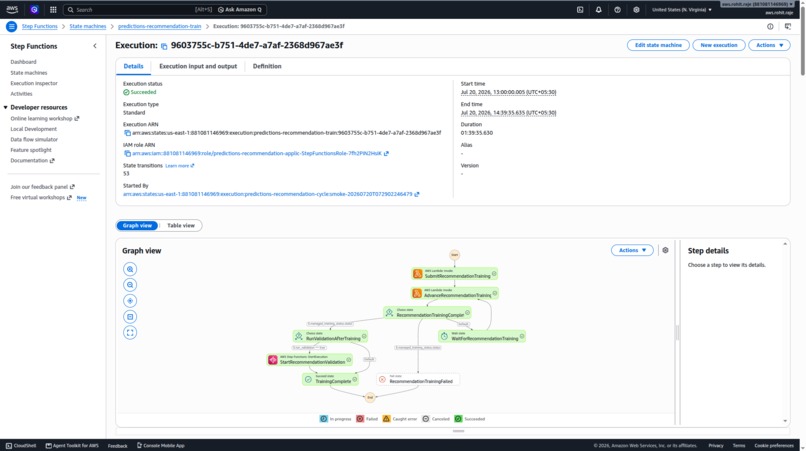
Task: Select the RunValidationAfterTraining choice state
Action: [x=330, y=336]
